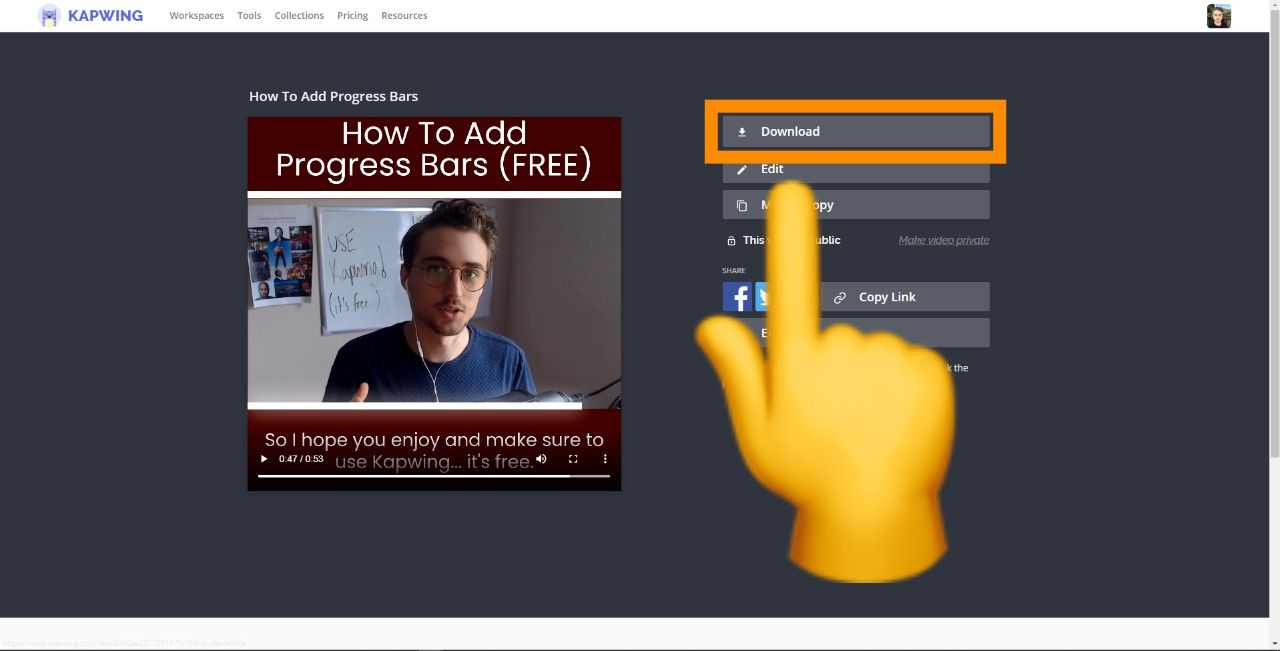Share the video on Facebook

[x=737, y=297]
